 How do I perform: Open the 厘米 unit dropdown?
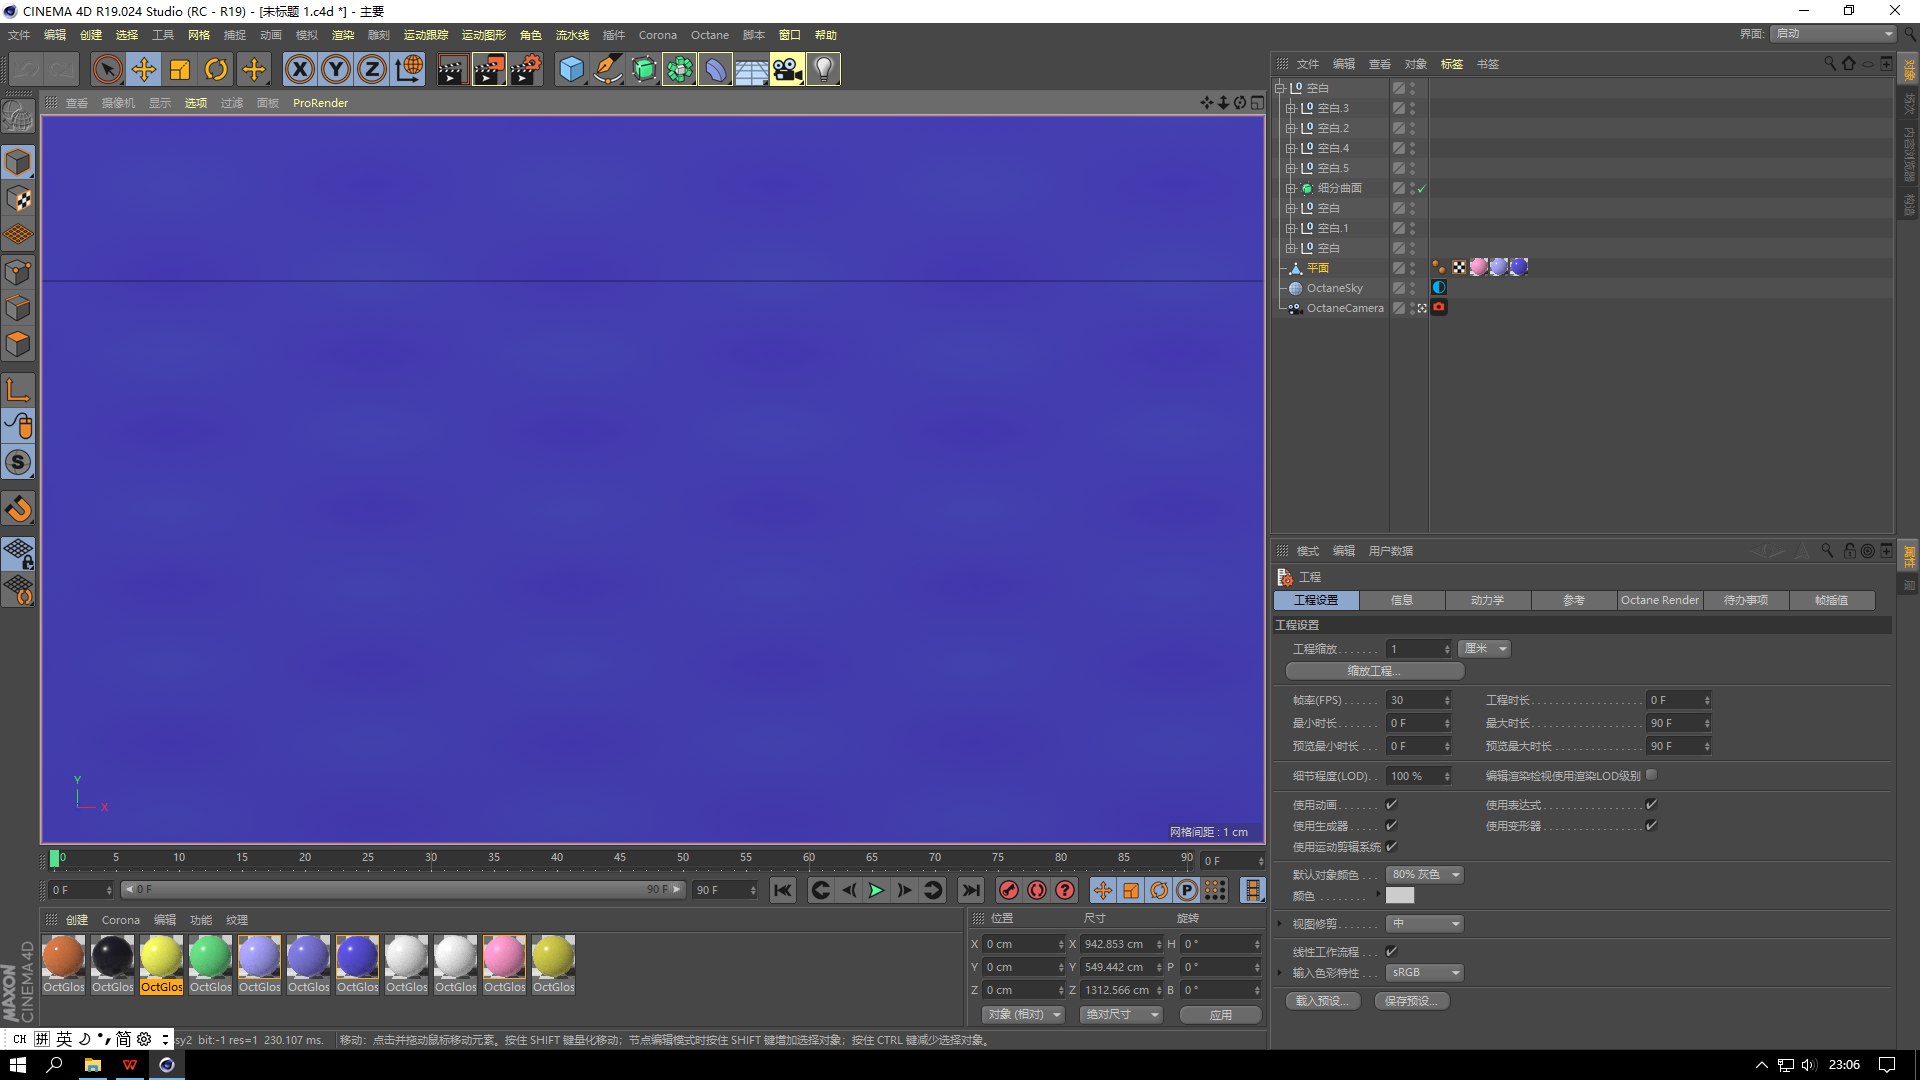[x=1484, y=648]
